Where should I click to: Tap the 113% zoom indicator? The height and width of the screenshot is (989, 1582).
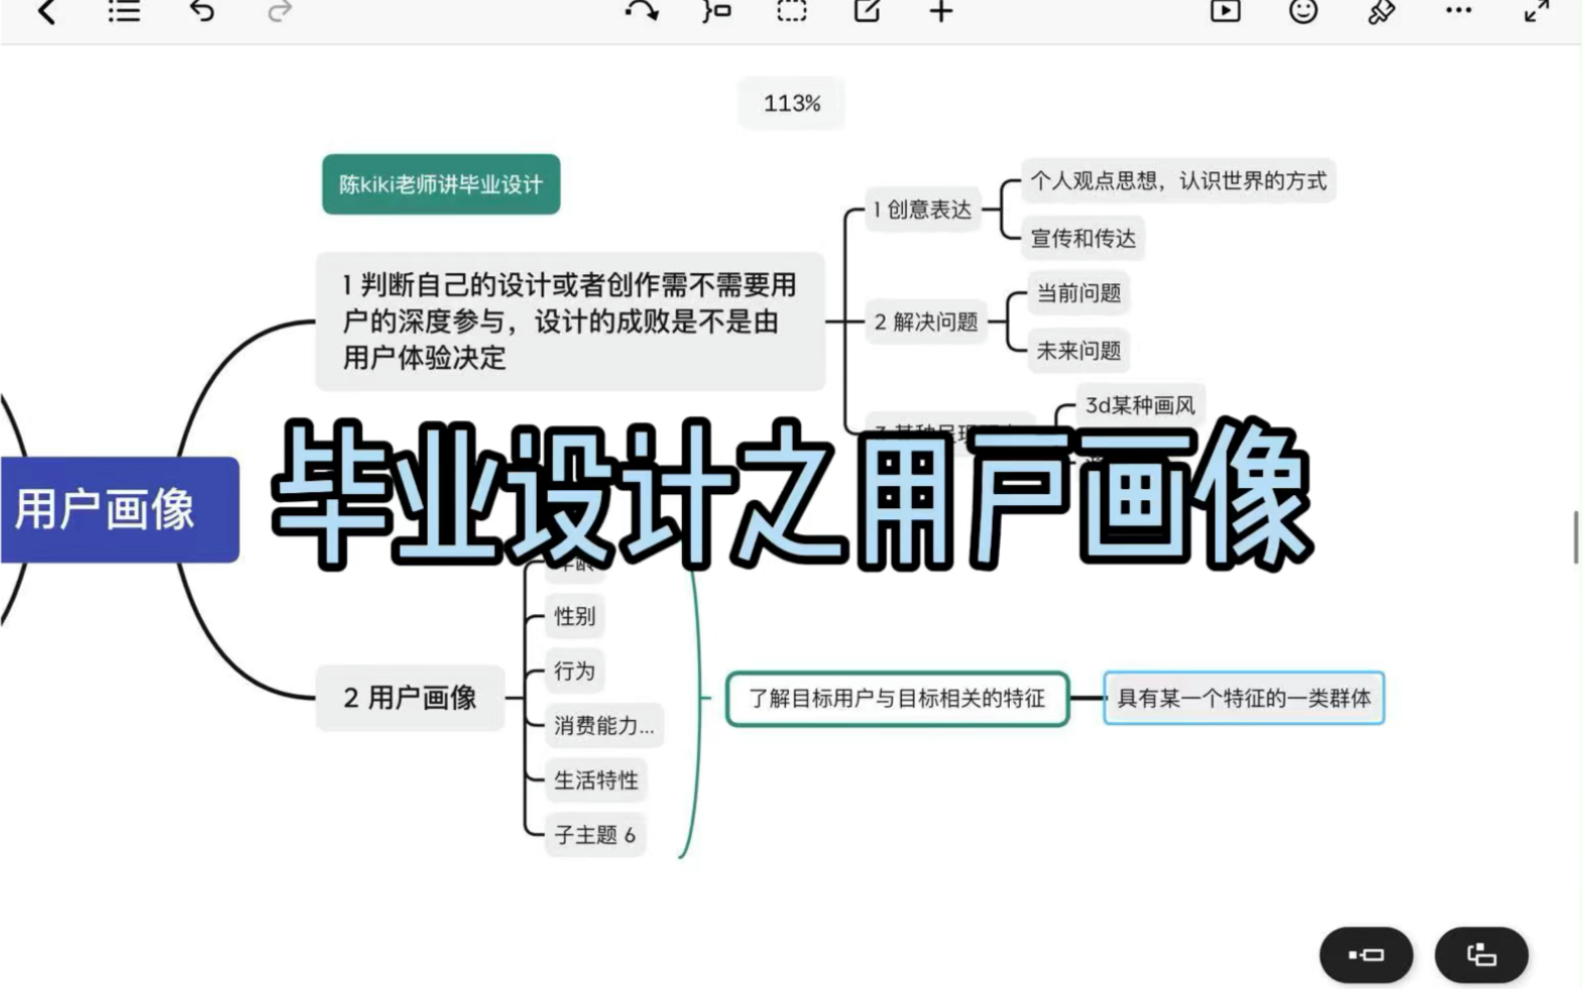point(792,103)
